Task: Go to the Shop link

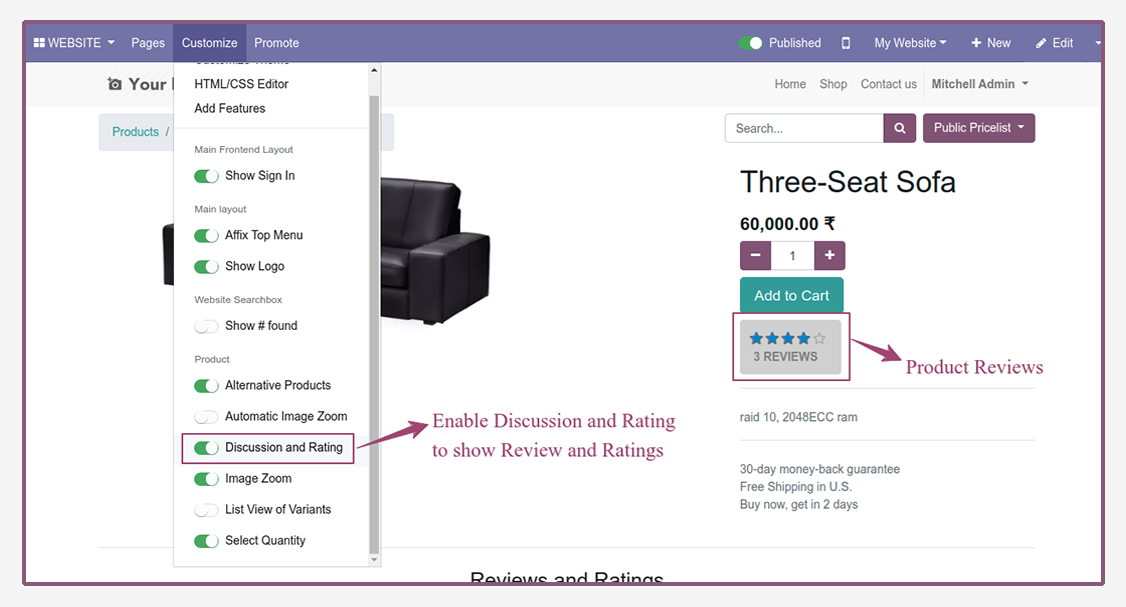Action: point(833,84)
